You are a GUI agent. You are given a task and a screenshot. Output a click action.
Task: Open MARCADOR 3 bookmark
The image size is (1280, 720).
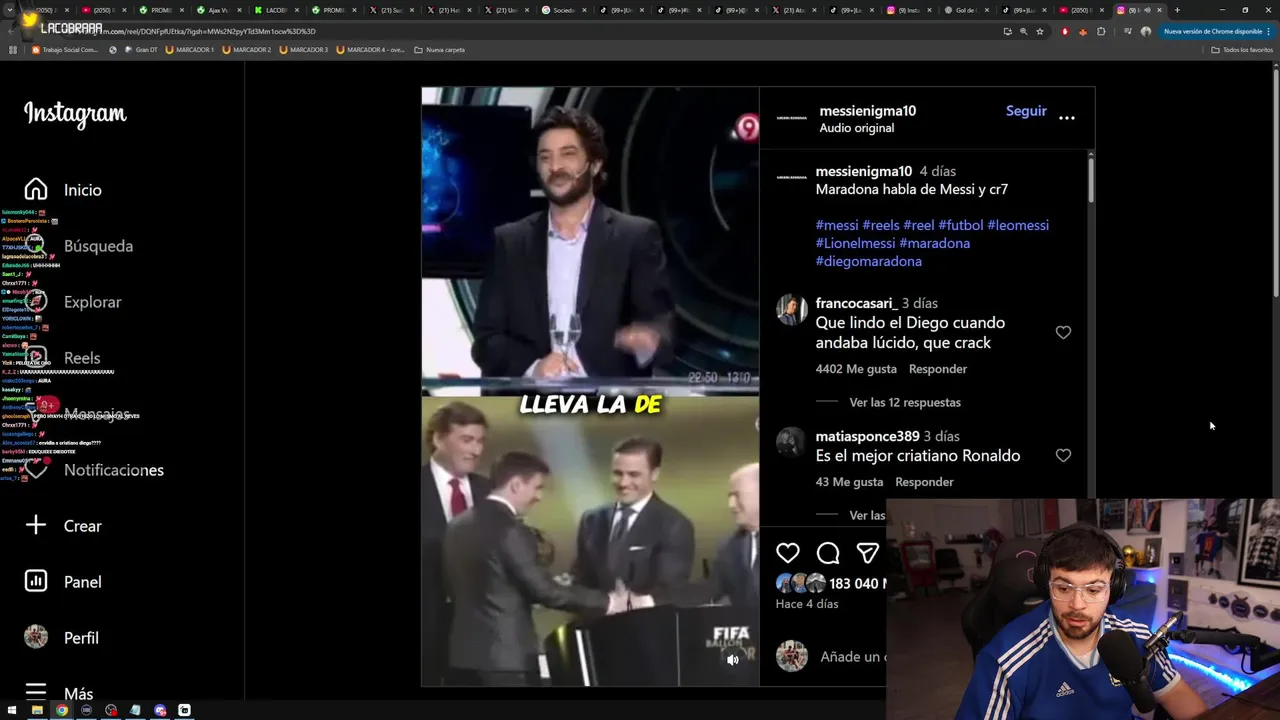coord(303,49)
